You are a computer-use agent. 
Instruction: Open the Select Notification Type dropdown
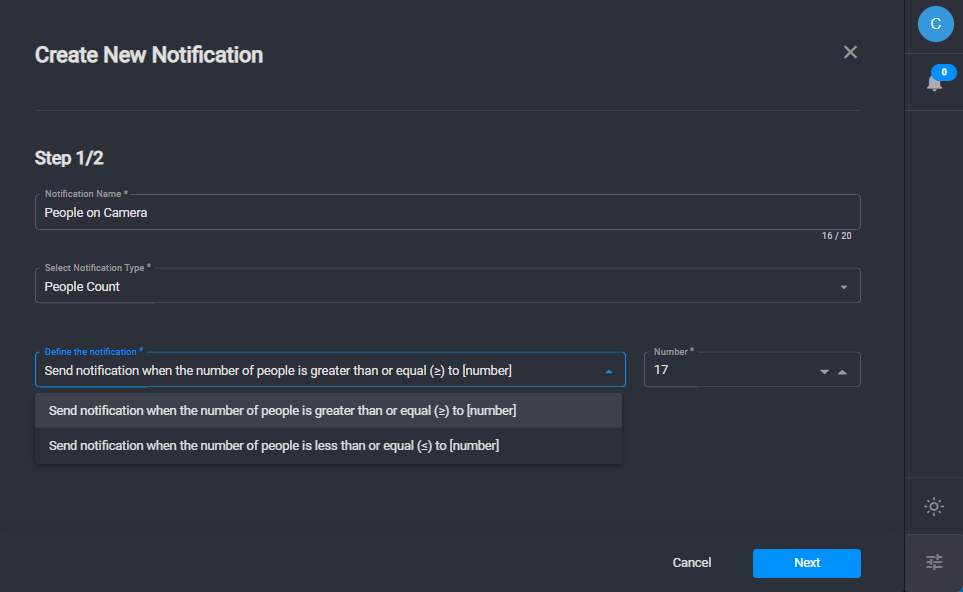click(x=448, y=286)
